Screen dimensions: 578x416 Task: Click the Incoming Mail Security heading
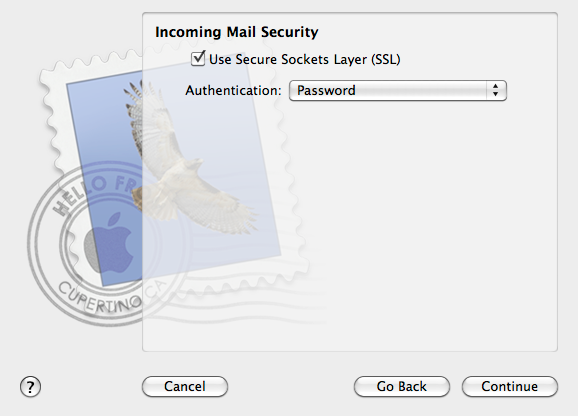[237, 32]
